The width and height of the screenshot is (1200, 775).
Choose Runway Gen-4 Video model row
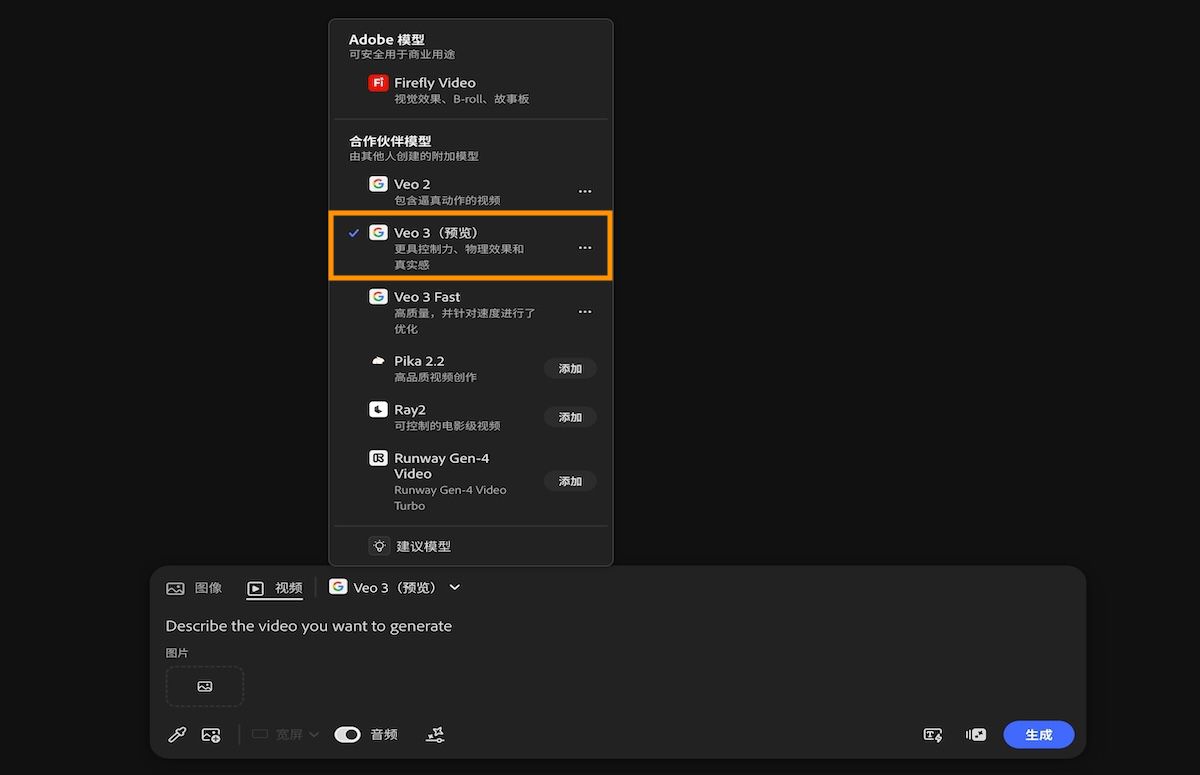point(470,481)
